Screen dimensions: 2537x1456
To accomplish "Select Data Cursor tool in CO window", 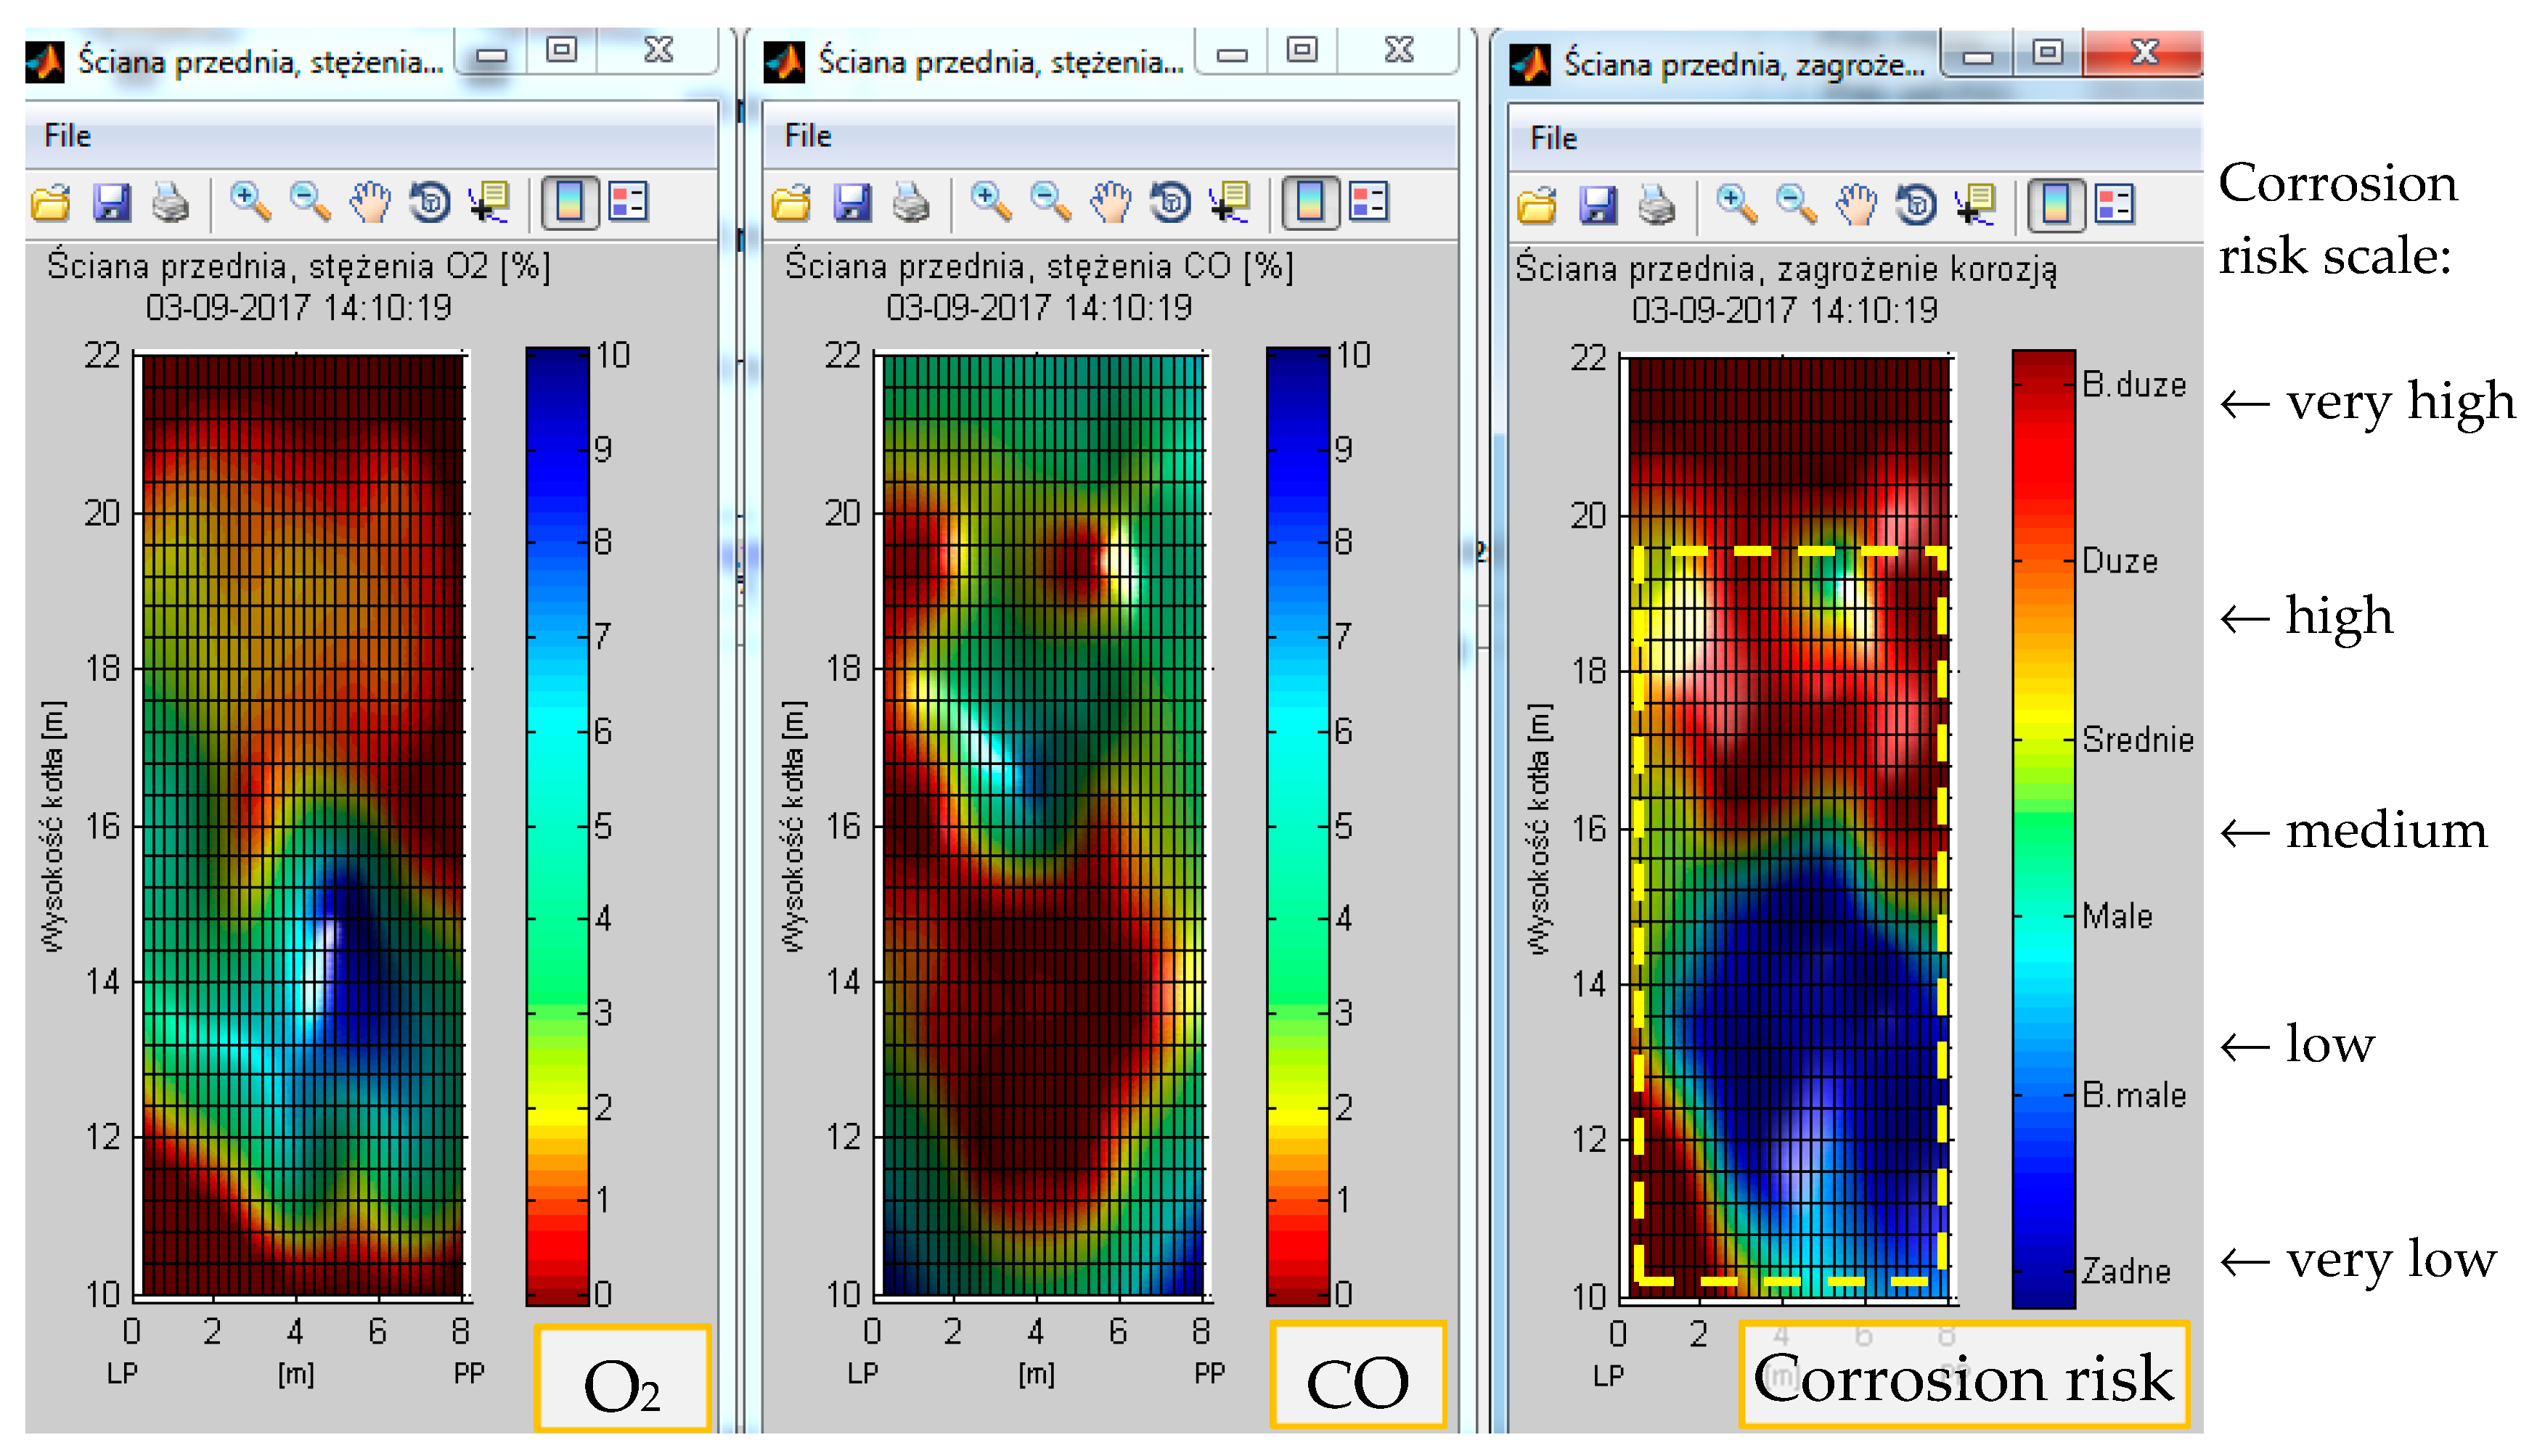I will (1230, 202).
